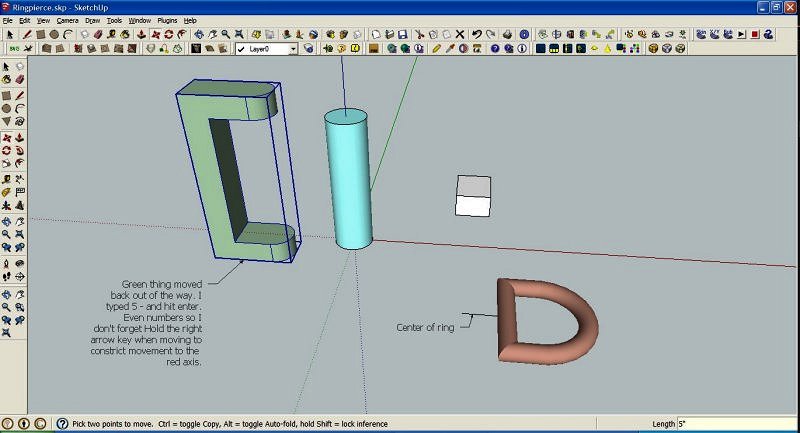800x433 pixels.
Task: Toggle Layer0 checkmark in layer box
Action: (x=241, y=48)
